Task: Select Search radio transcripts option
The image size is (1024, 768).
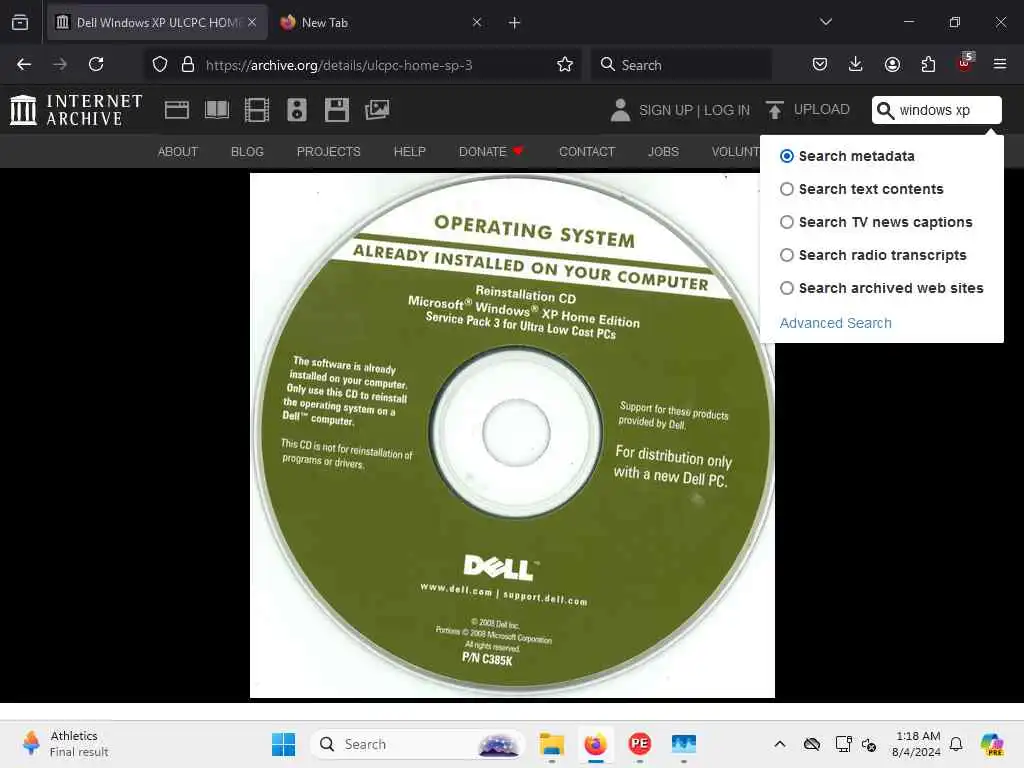Action: (x=787, y=255)
